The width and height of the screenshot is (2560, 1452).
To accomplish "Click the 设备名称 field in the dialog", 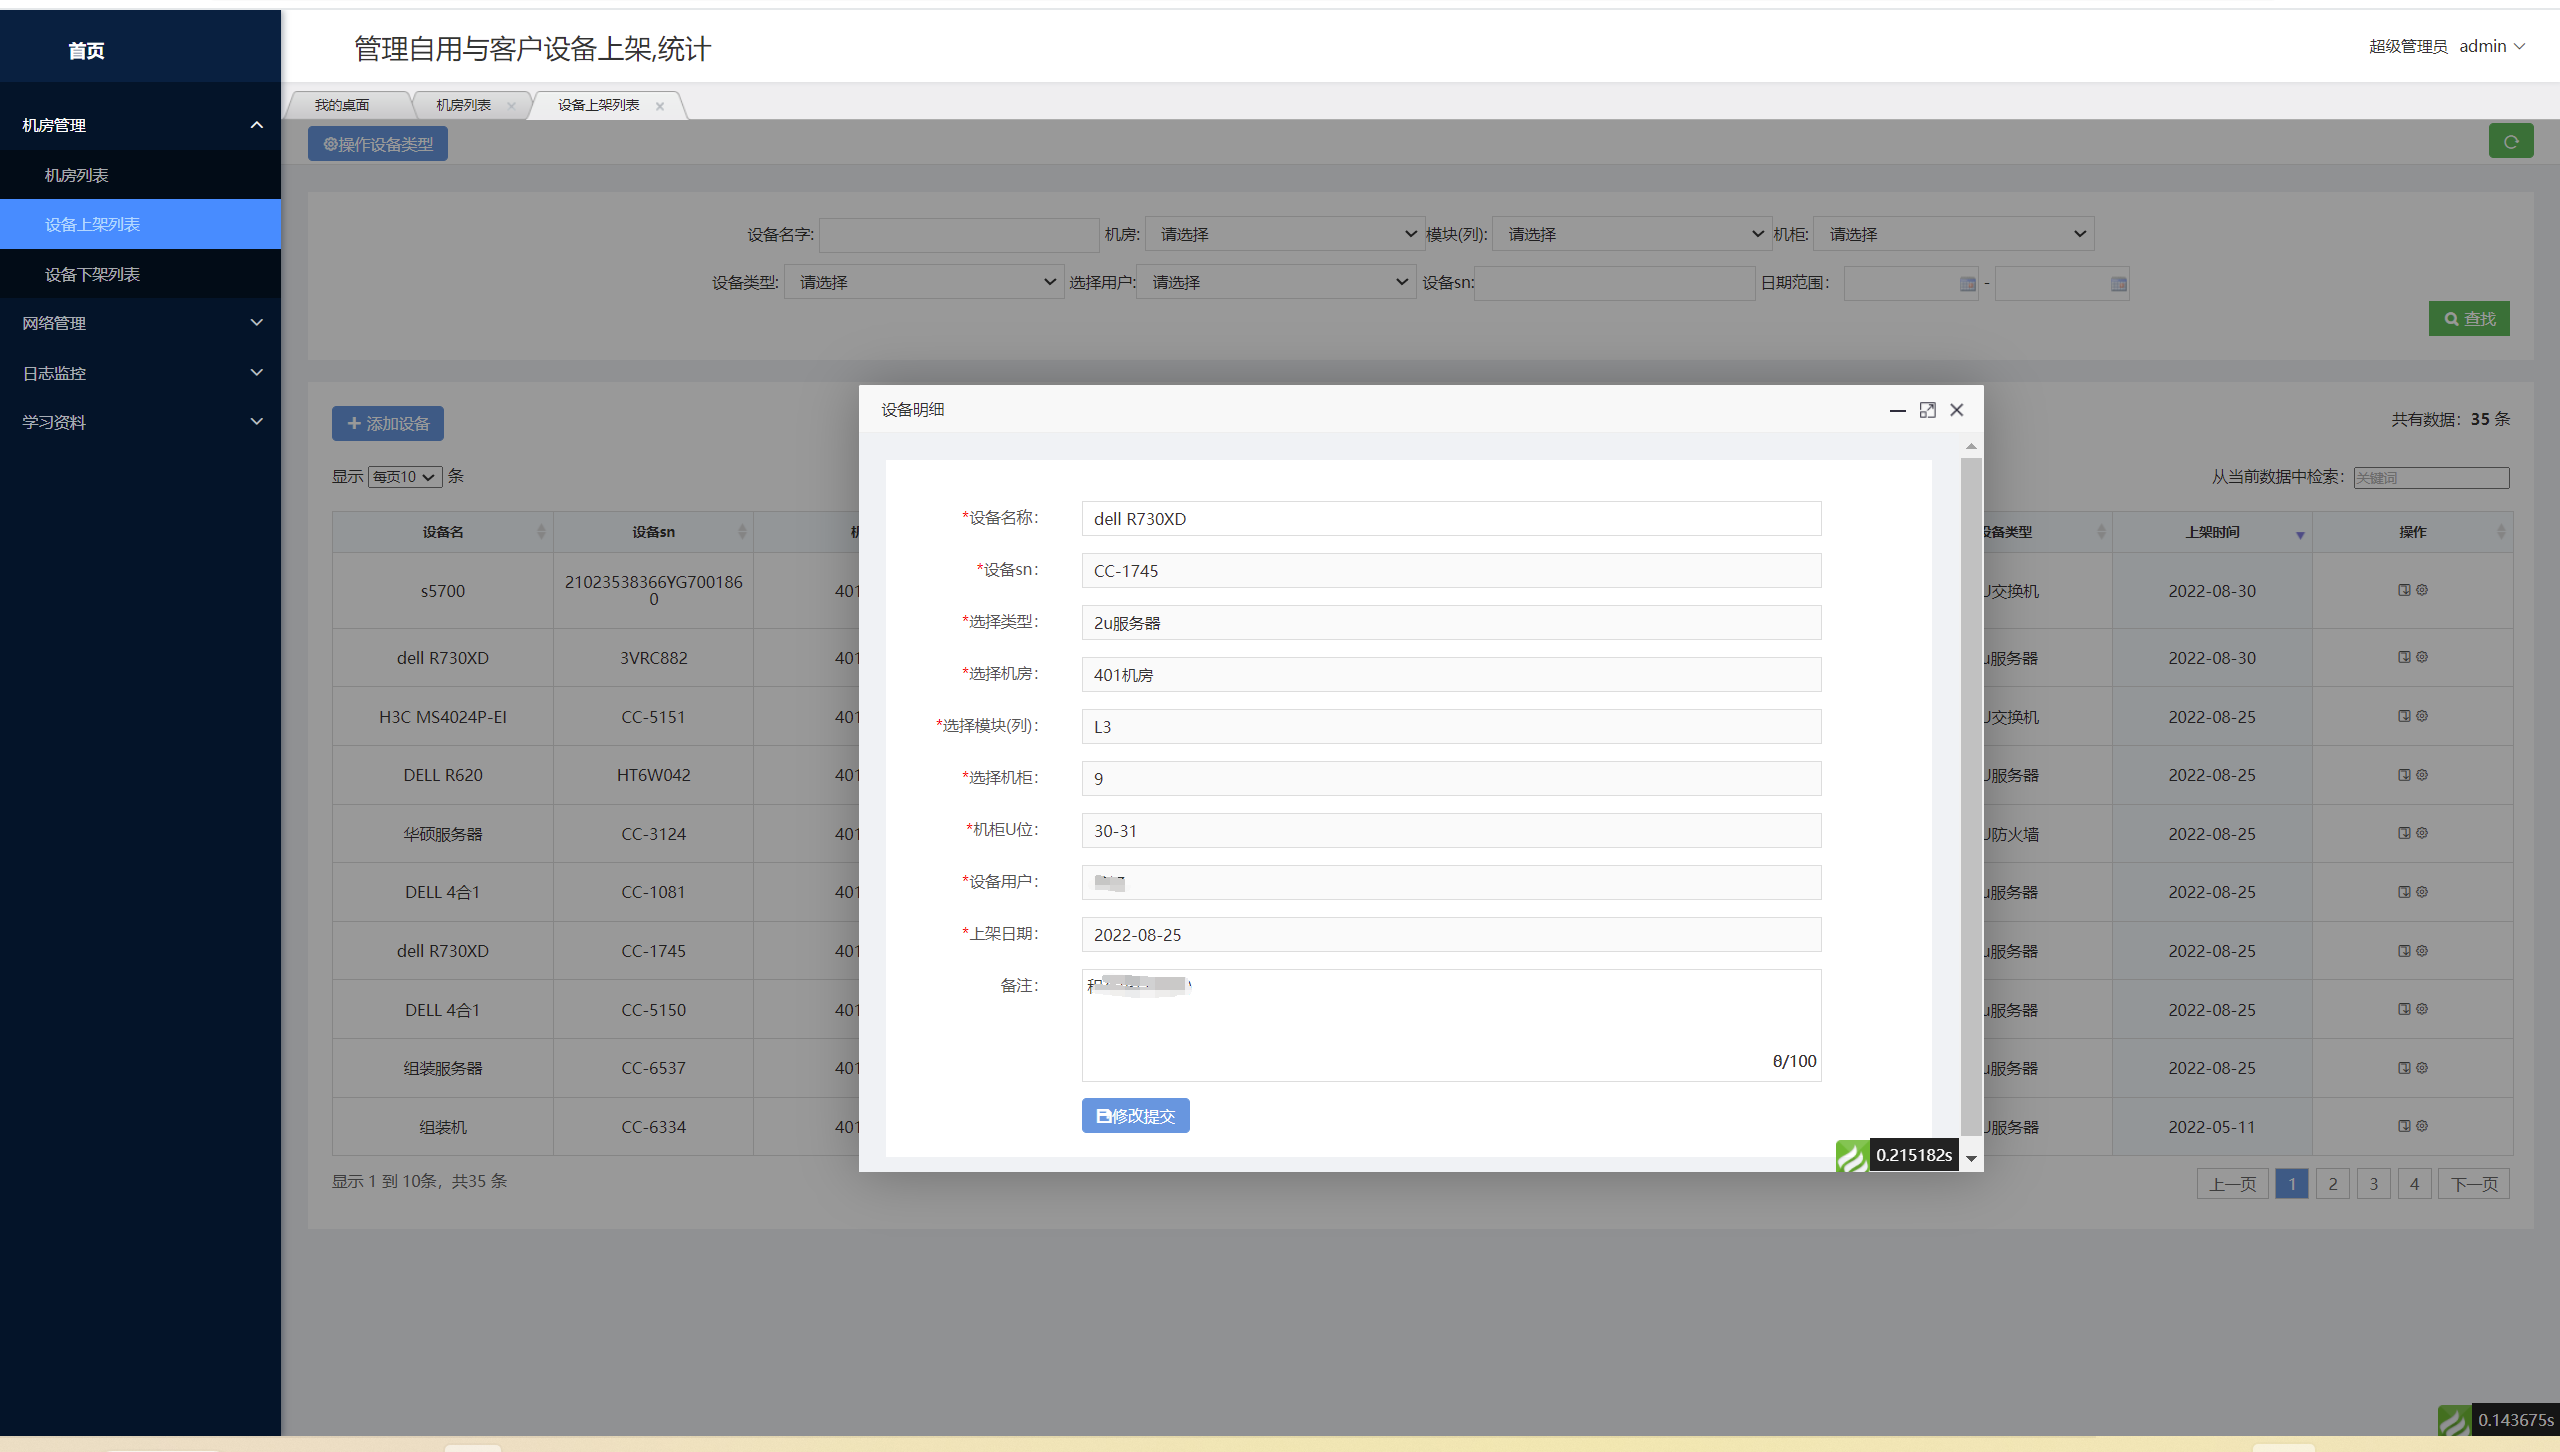I will pos(1451,519).
